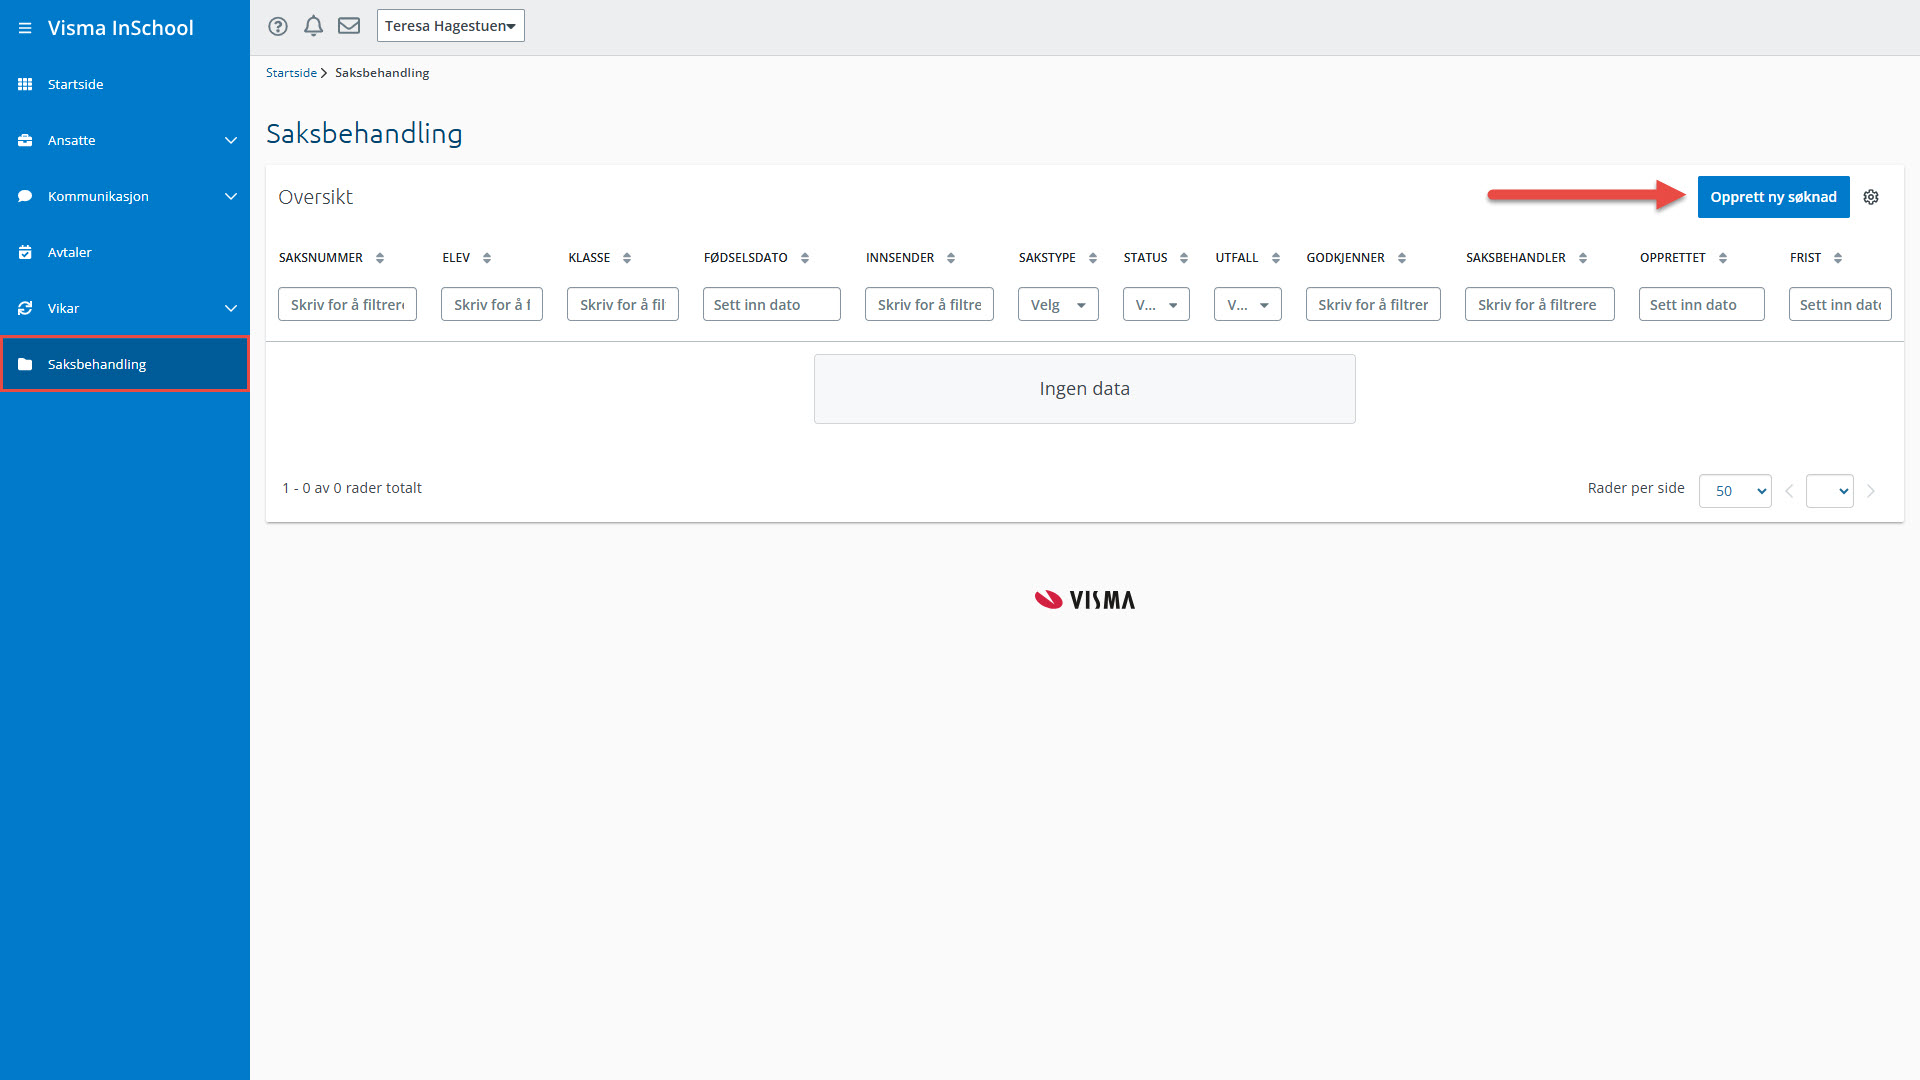Go to next page arrow
The height and width of the screenshot is (1080, 1920).
tap(1871, 491)
